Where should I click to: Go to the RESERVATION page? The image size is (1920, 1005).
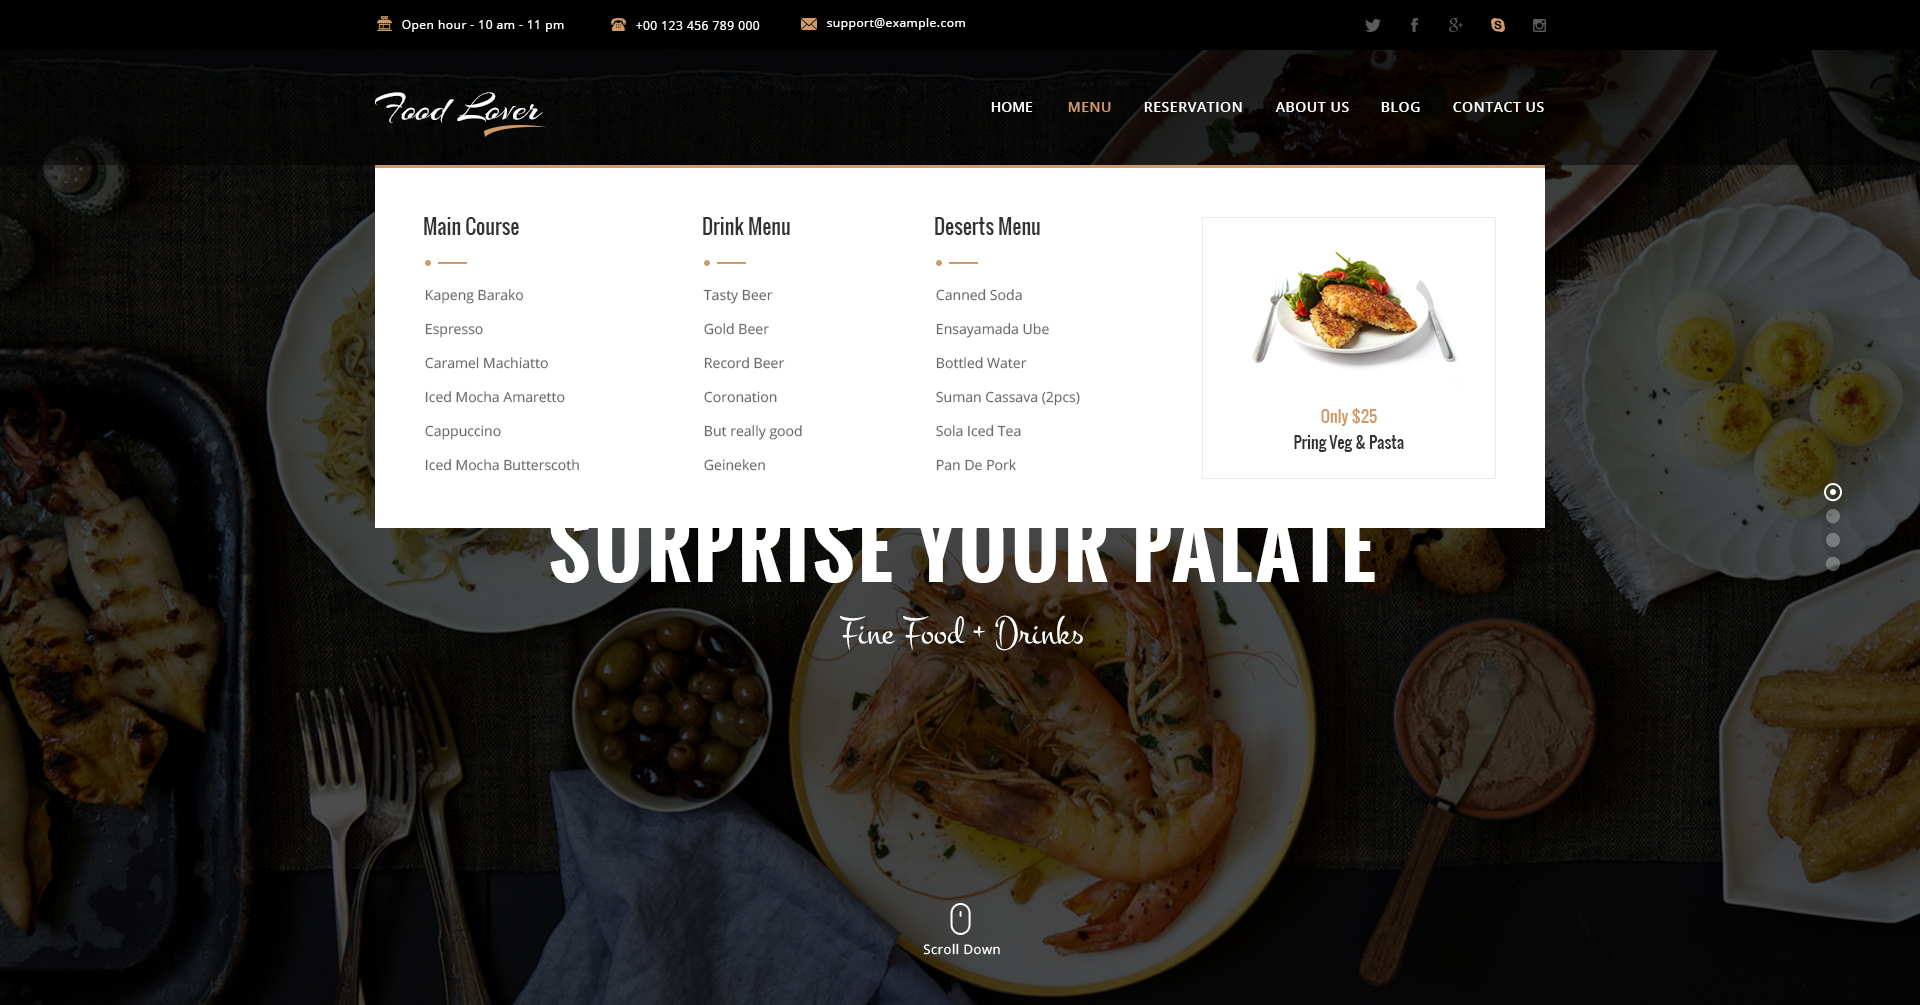(x=1193, y=107)
